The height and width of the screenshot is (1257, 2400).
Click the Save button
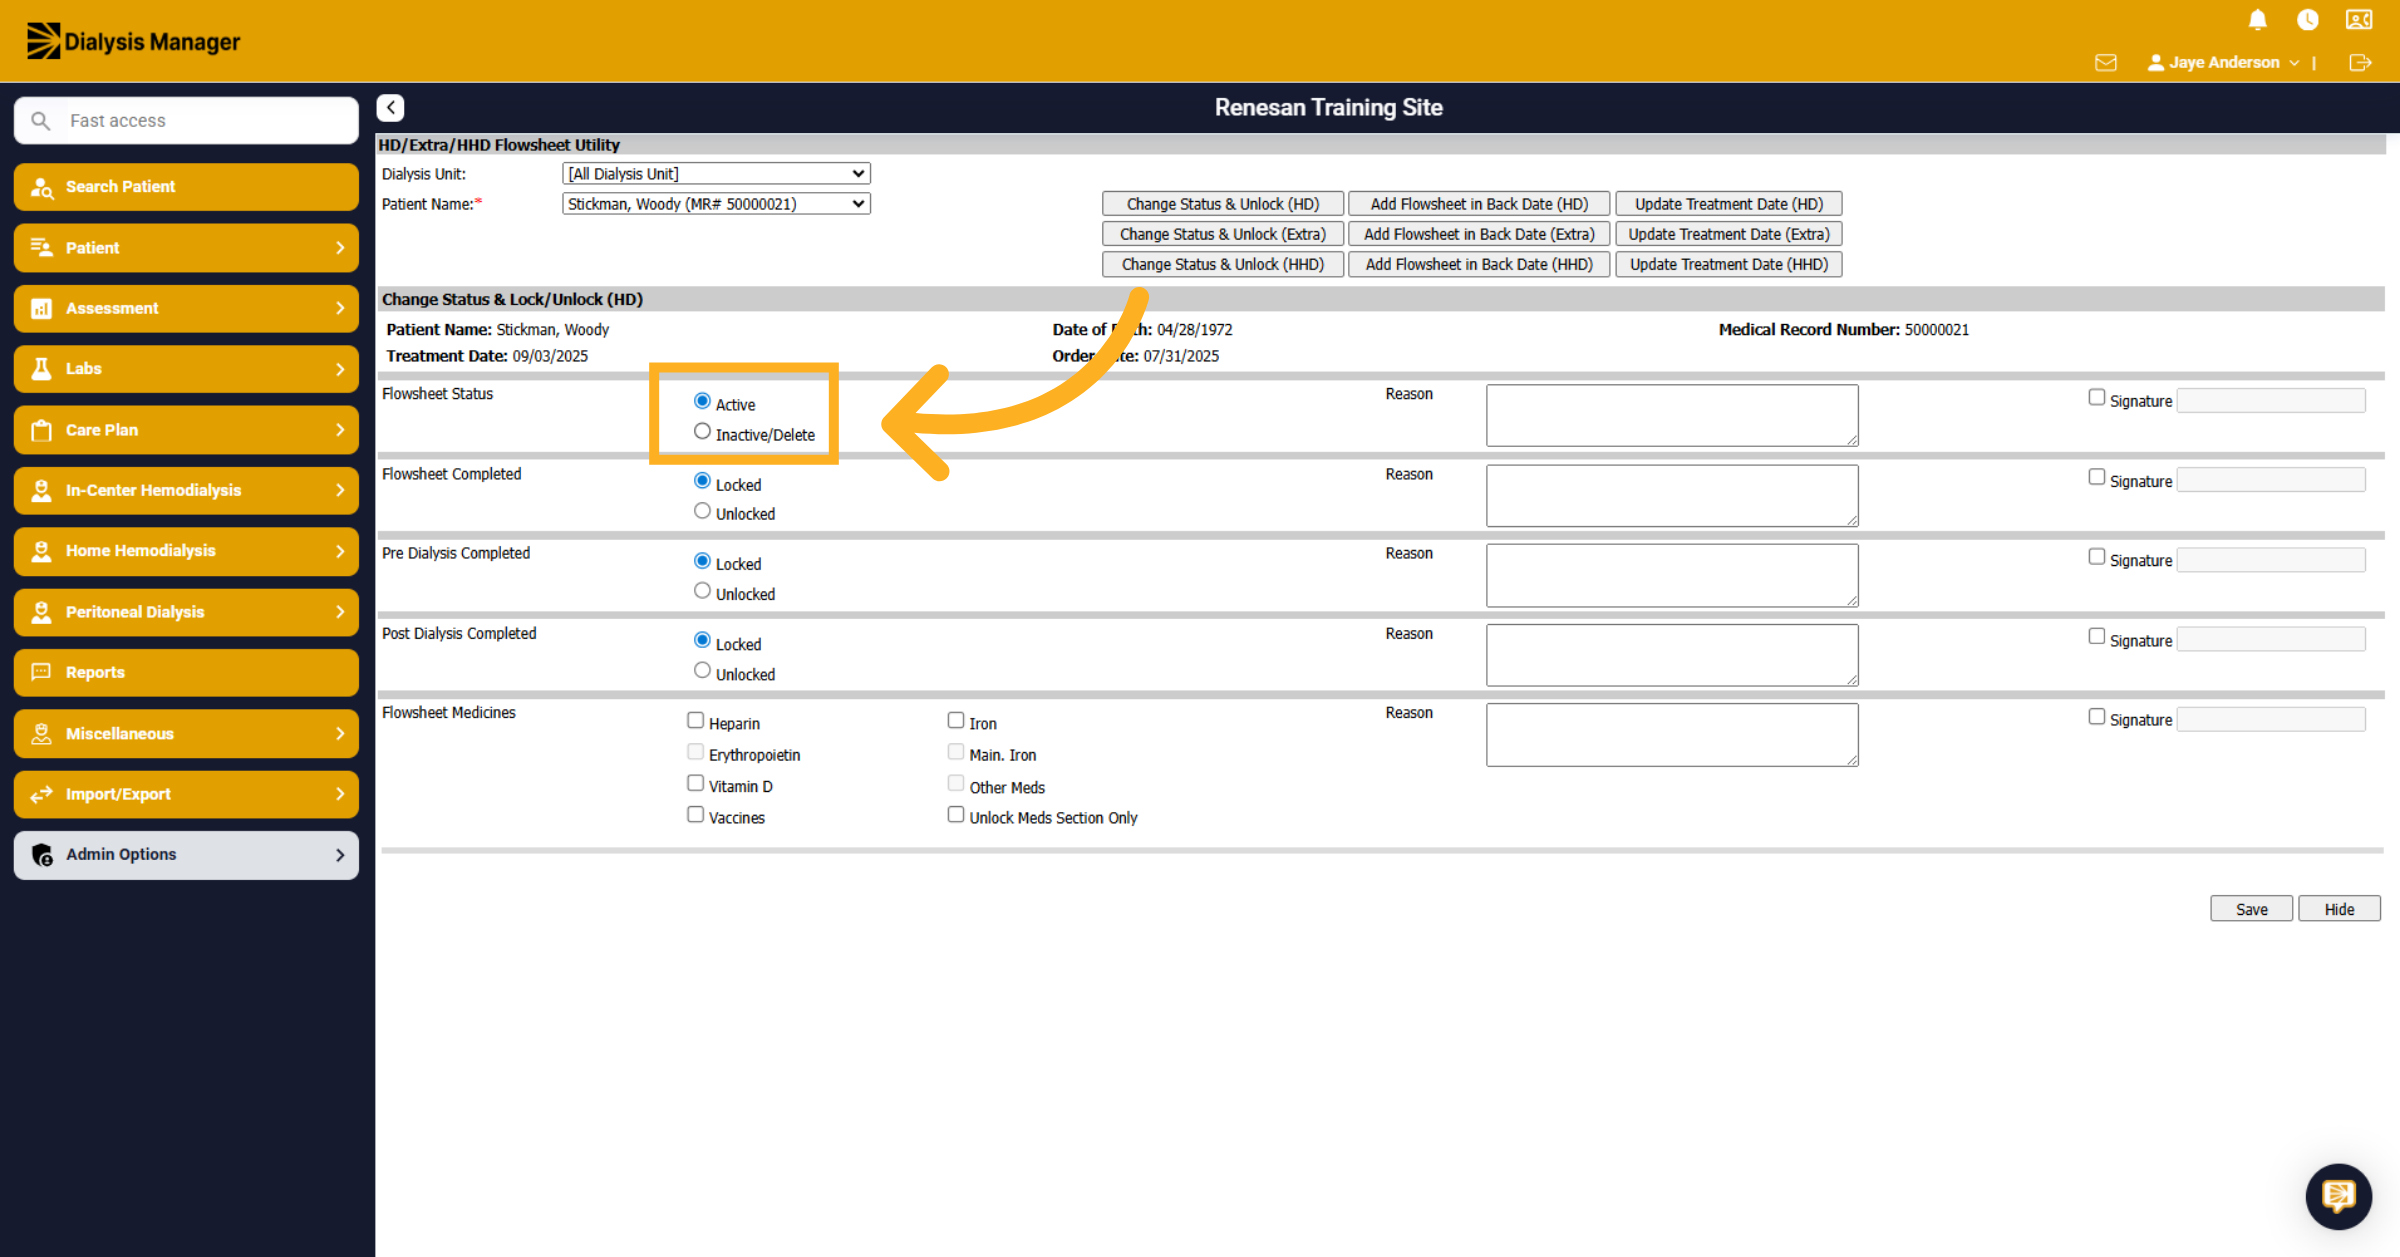click(x=2251, y=909)
